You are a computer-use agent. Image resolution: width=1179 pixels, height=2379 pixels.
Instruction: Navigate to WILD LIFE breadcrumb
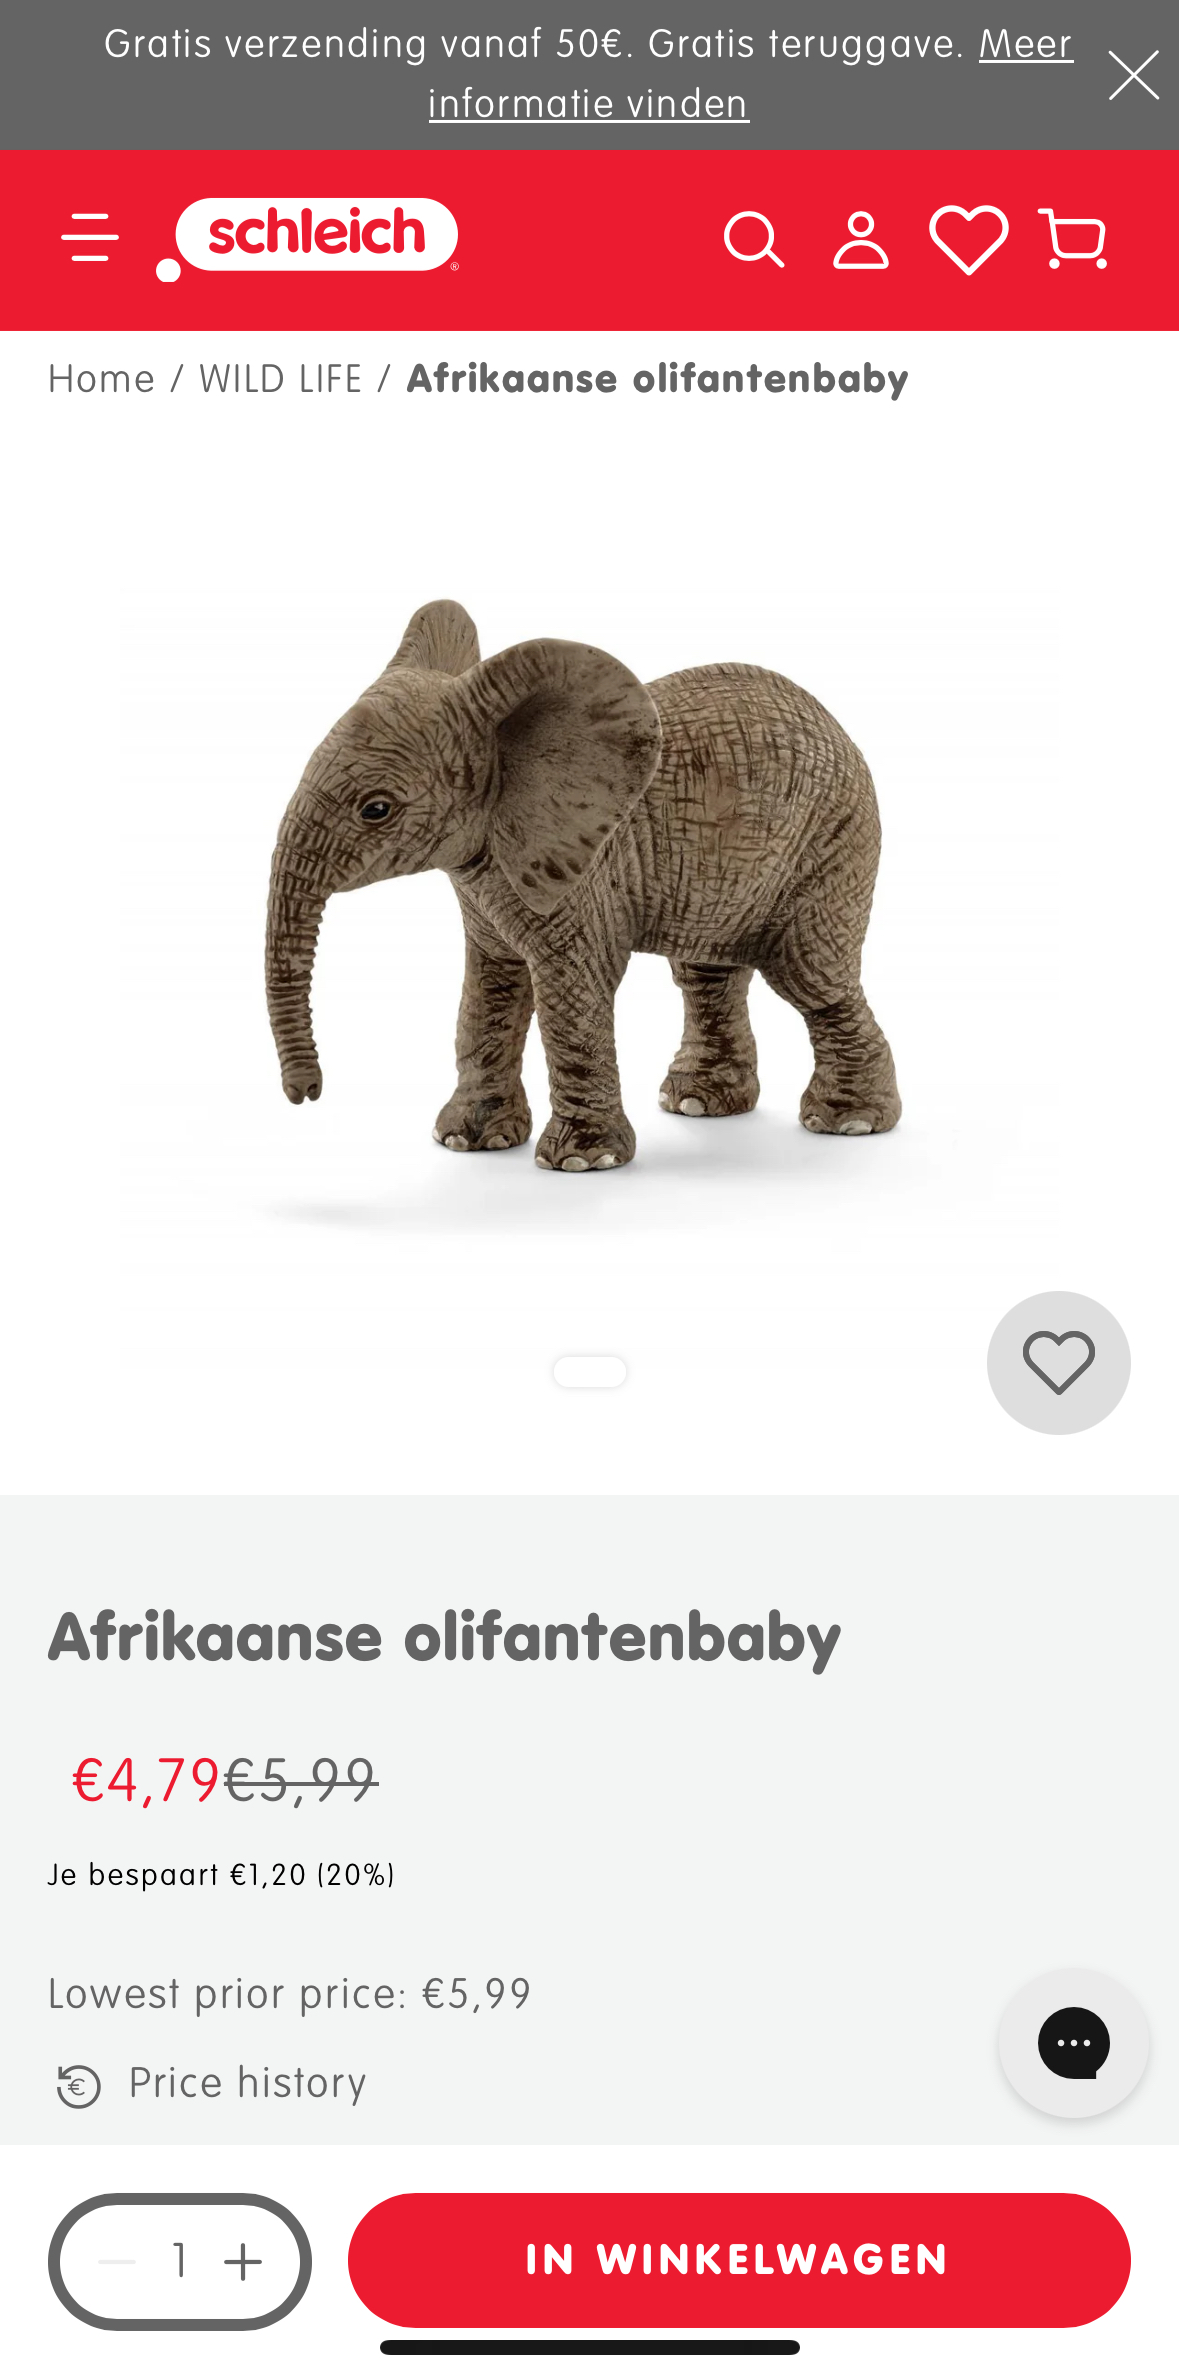pos(280,380)
